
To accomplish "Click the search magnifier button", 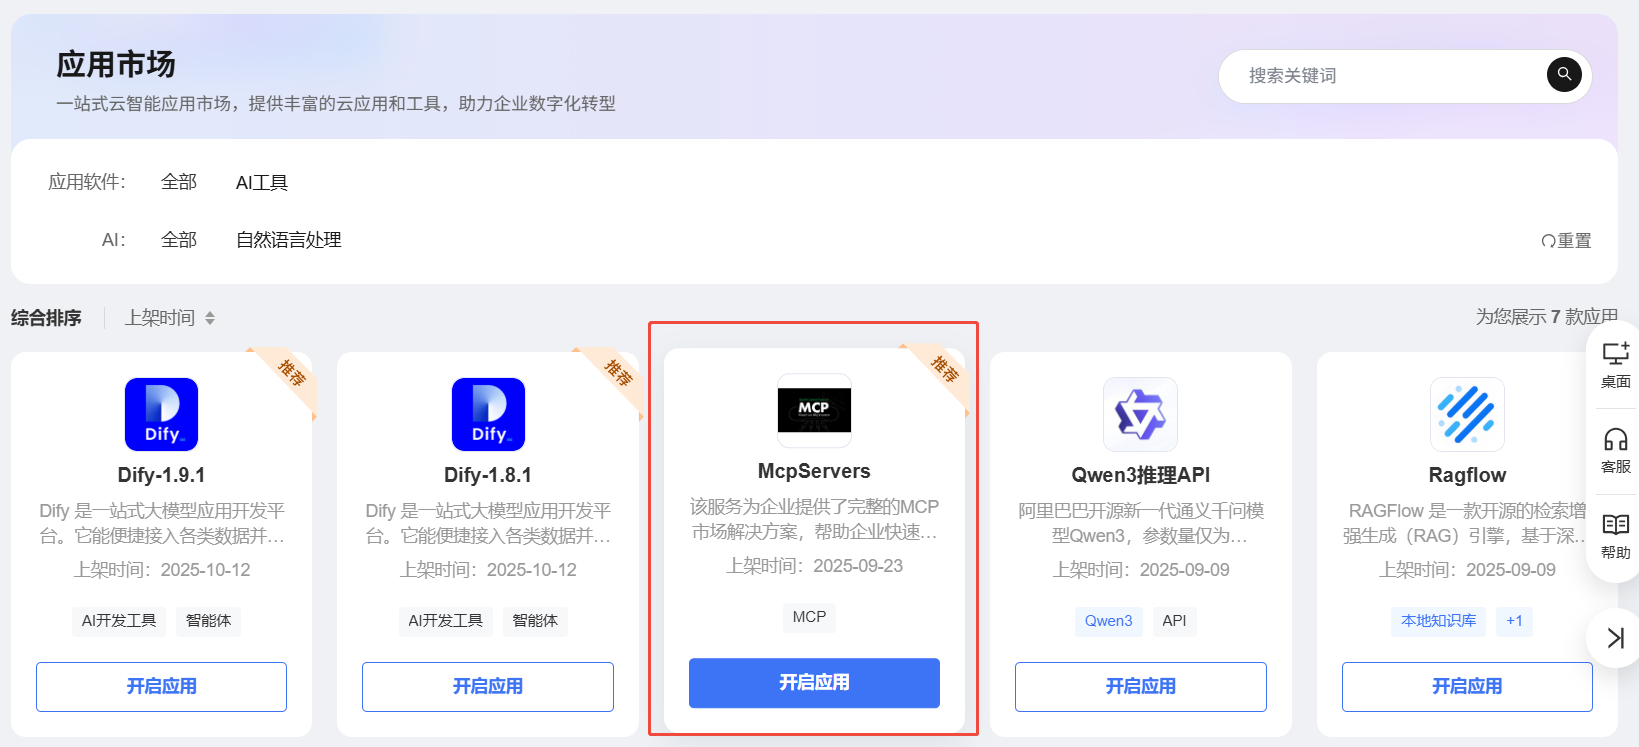I will click(x=1564, y=74).
